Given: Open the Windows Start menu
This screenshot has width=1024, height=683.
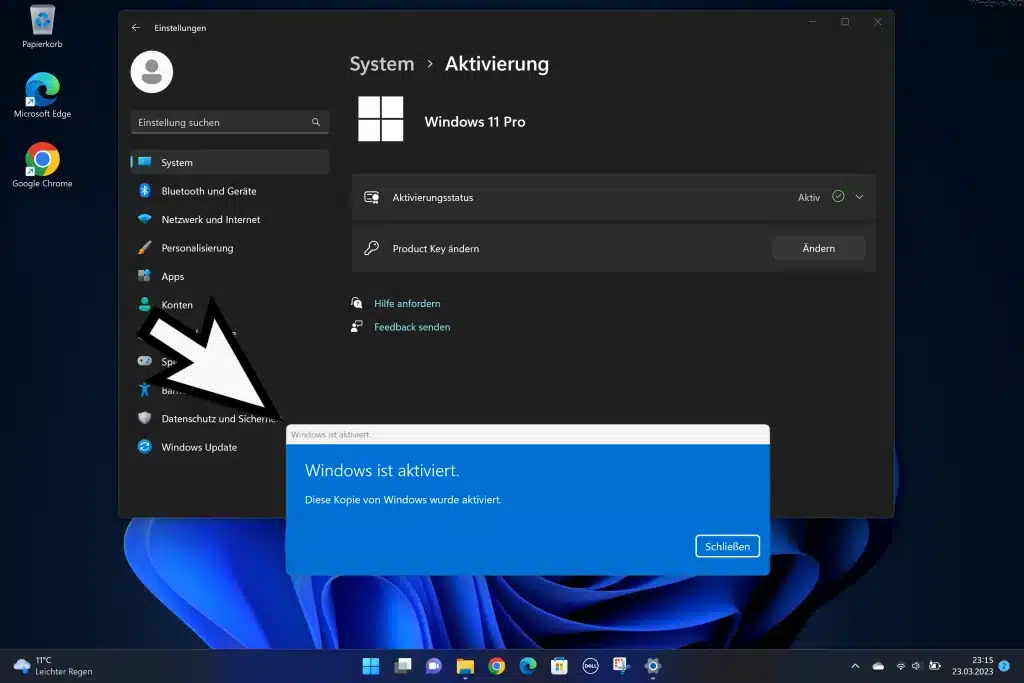Looking at the screenshot, I should coord(371,666).
